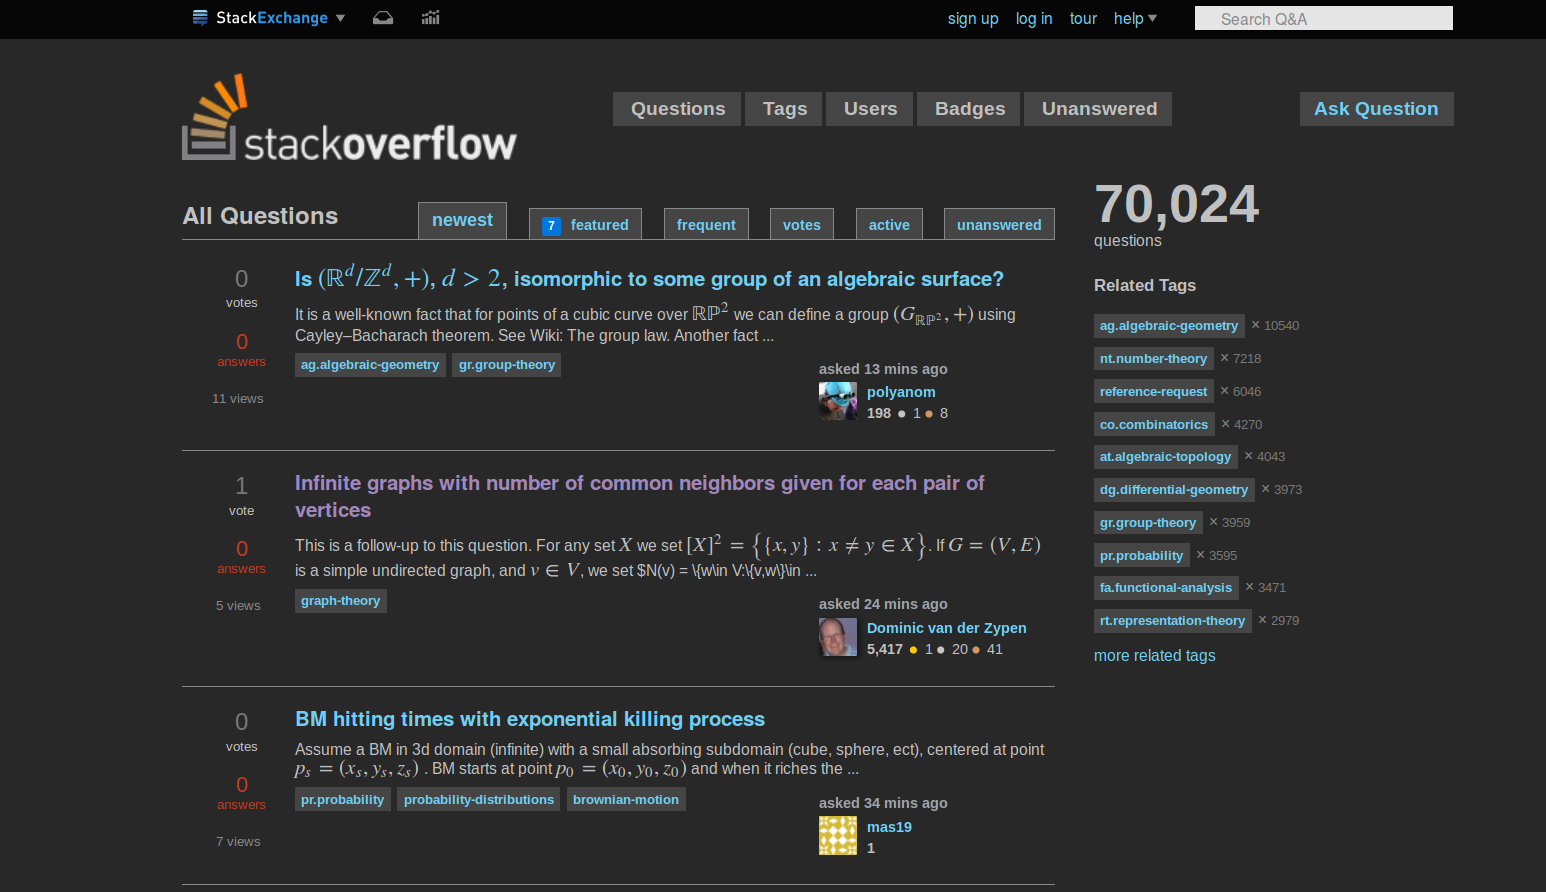Dismiss the pr.probability tag from Related Tags
1546x892 pixels.
[1199, 555]
